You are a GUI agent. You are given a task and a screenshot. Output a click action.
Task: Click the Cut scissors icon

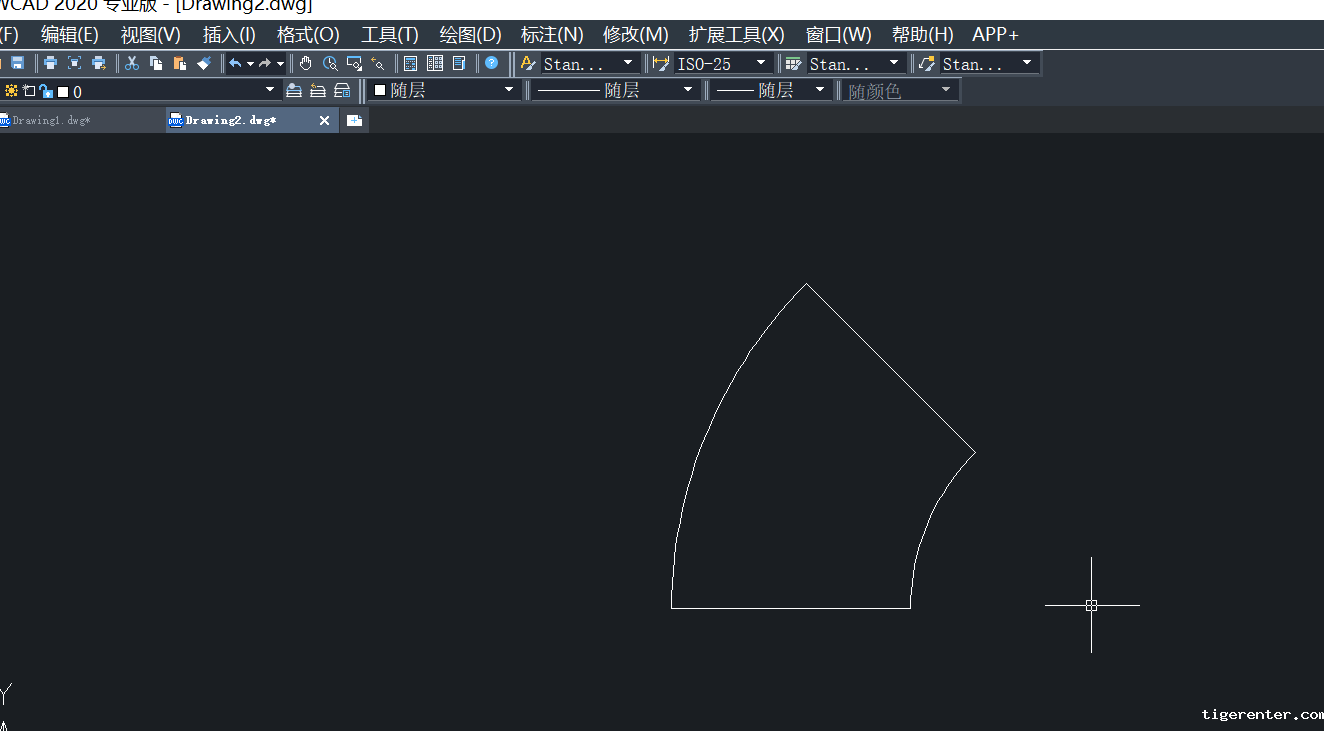(x=132, y=63)
